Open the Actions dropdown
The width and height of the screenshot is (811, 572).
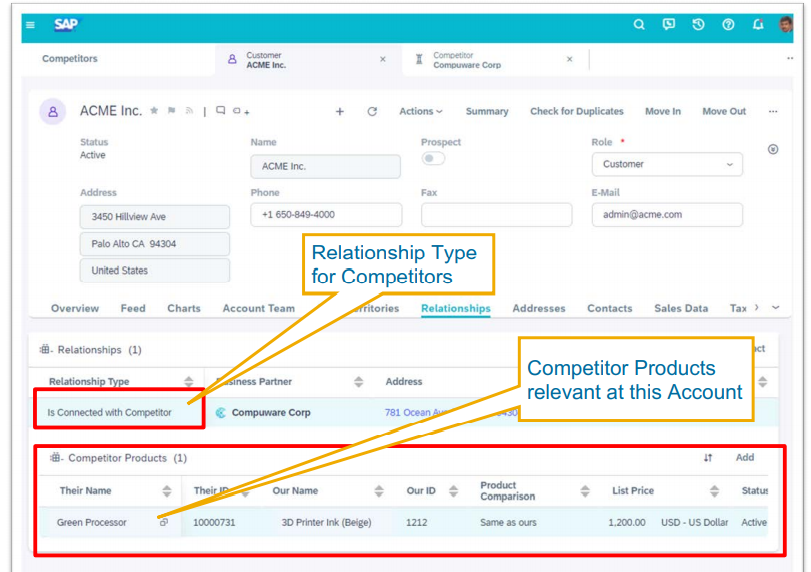click(420, 111)
